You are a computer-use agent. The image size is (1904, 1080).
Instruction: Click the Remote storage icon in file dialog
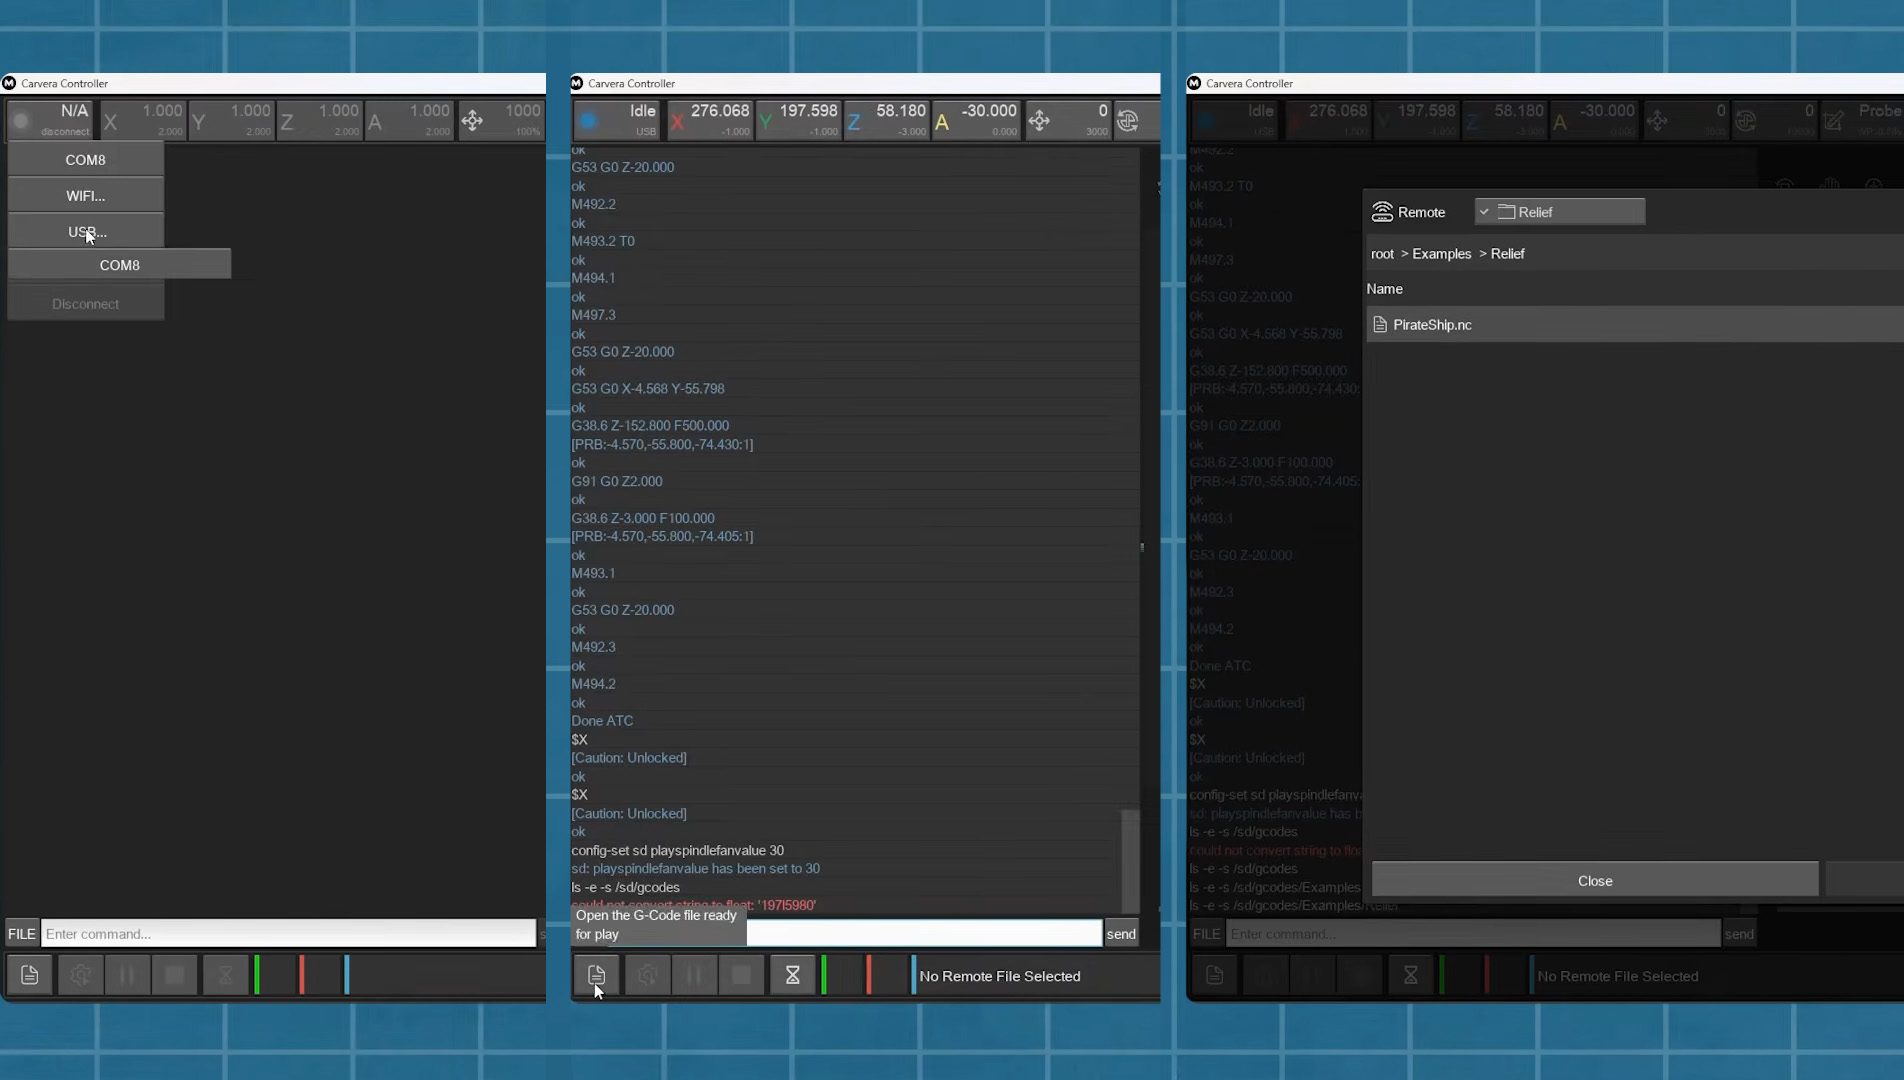(x=1382, y=212)
